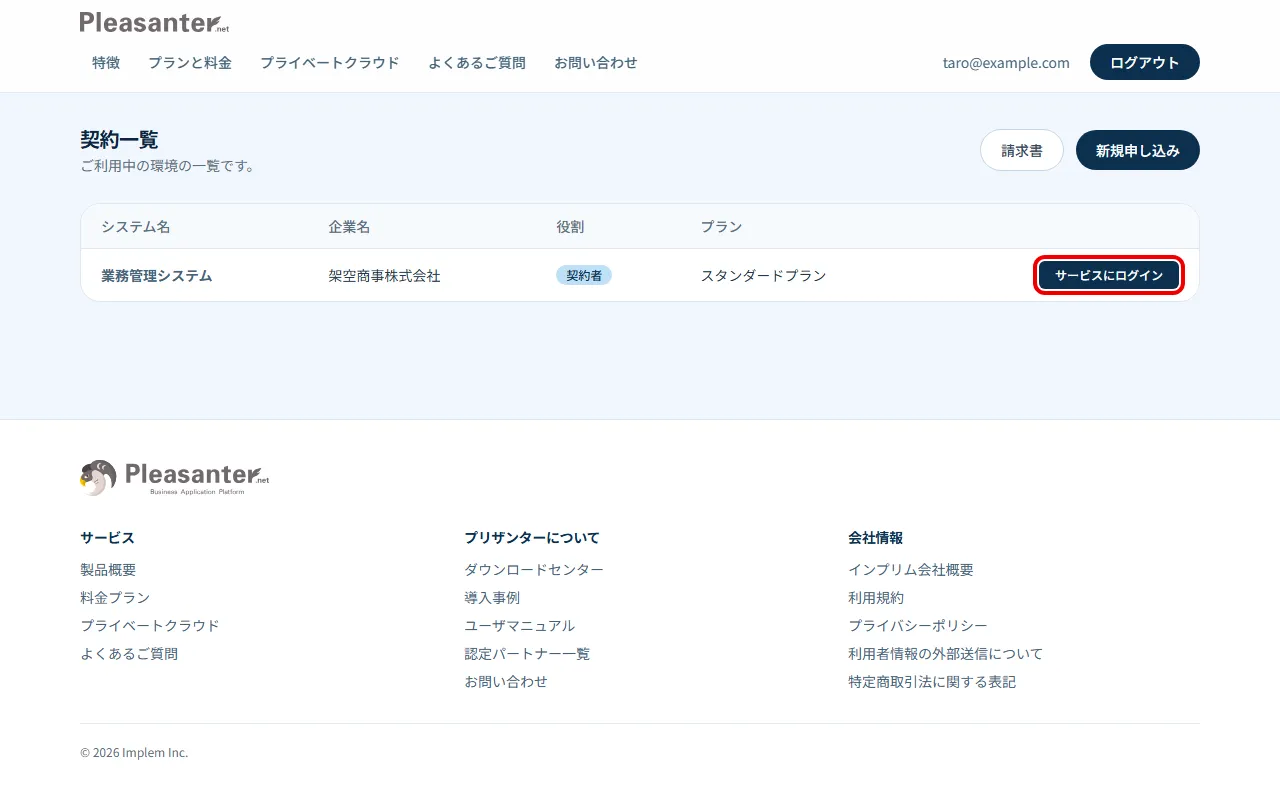Click the 契約一覧 page heading
1280x800 pixels.
119,139
